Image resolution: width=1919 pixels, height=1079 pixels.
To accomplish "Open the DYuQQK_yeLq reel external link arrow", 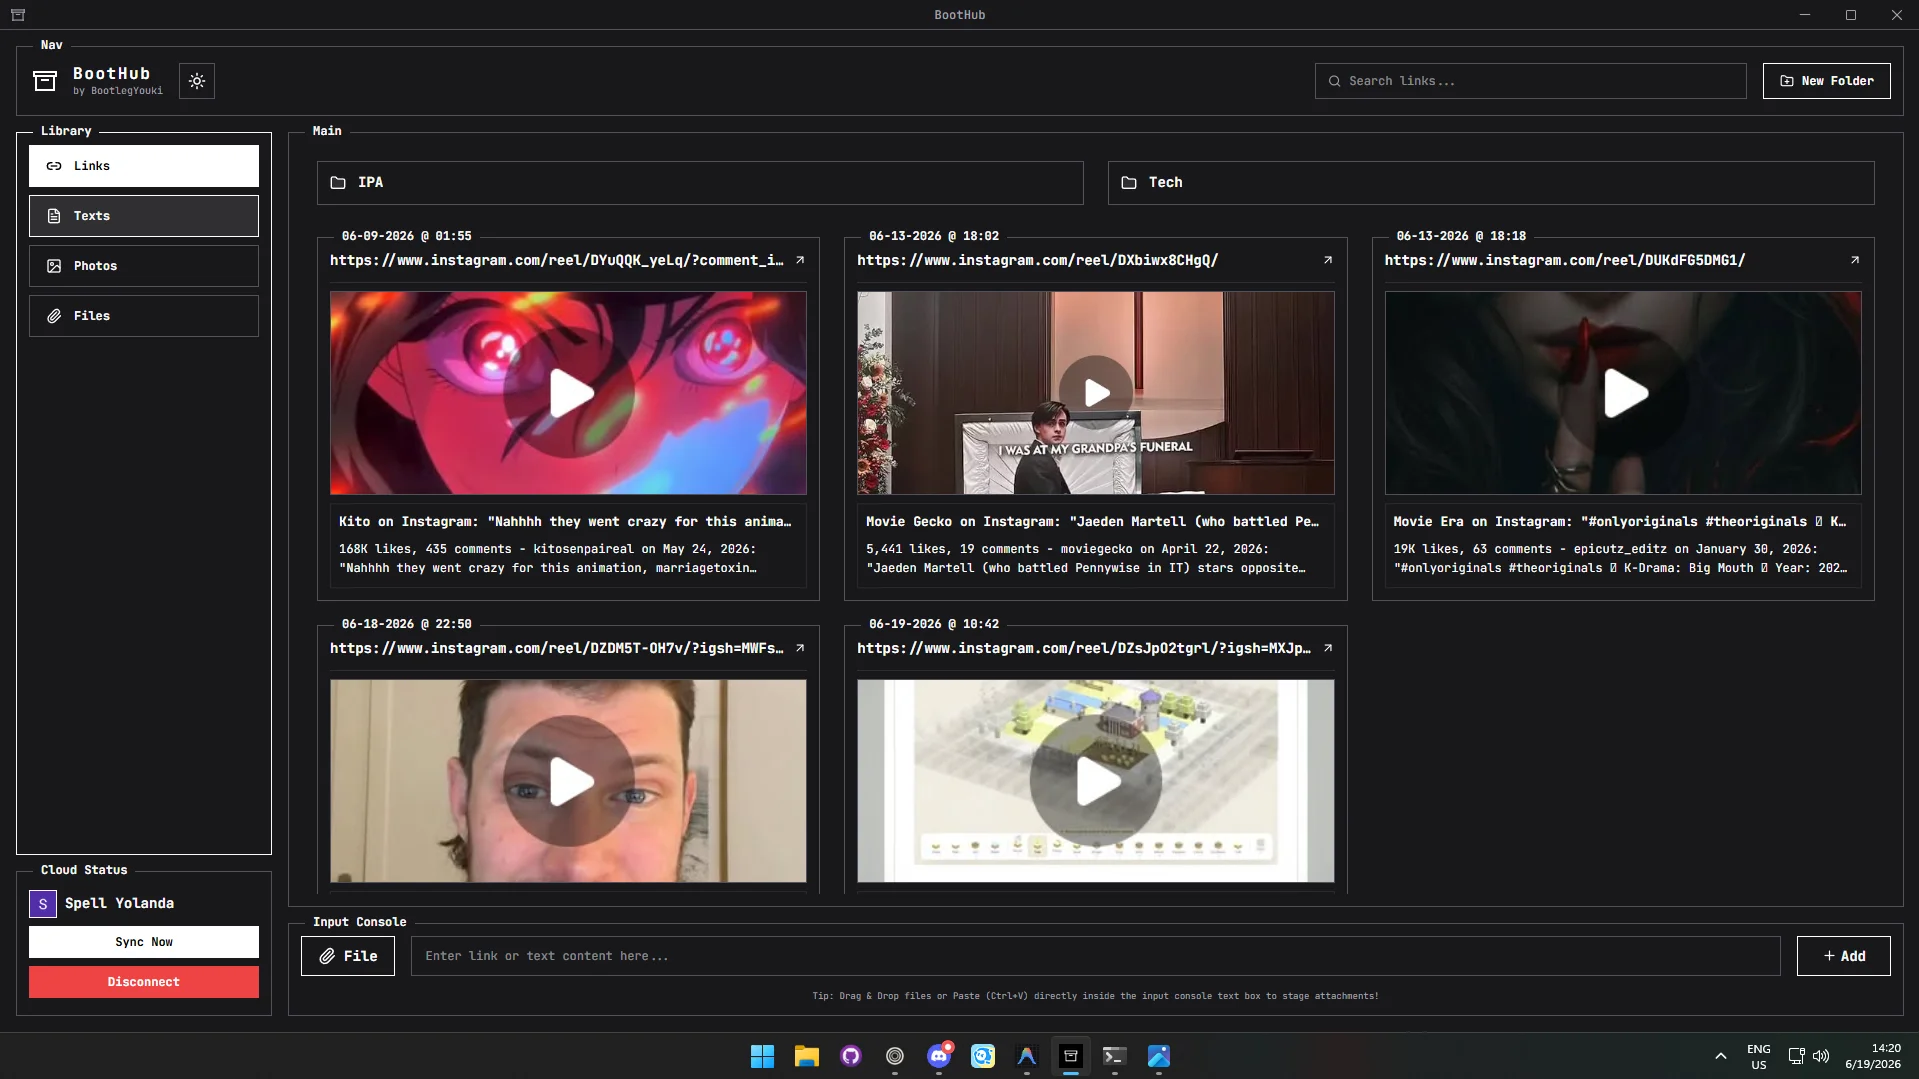I will pos(800,260).
